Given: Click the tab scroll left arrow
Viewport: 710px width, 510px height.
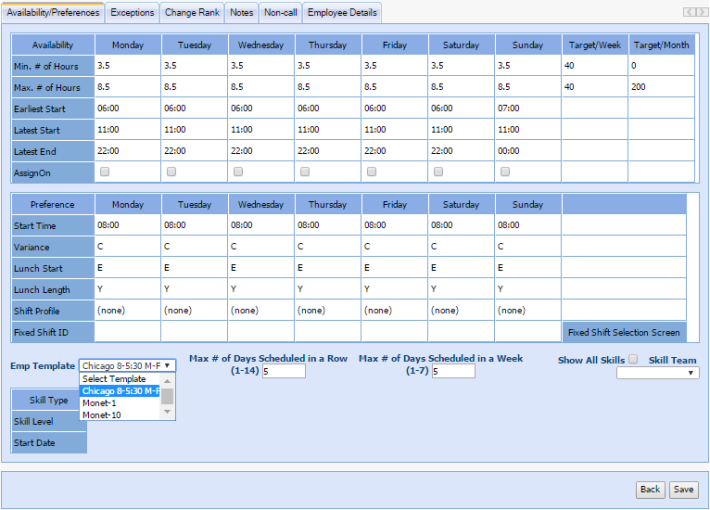Looking at the screenshot, I should (689, 12).
